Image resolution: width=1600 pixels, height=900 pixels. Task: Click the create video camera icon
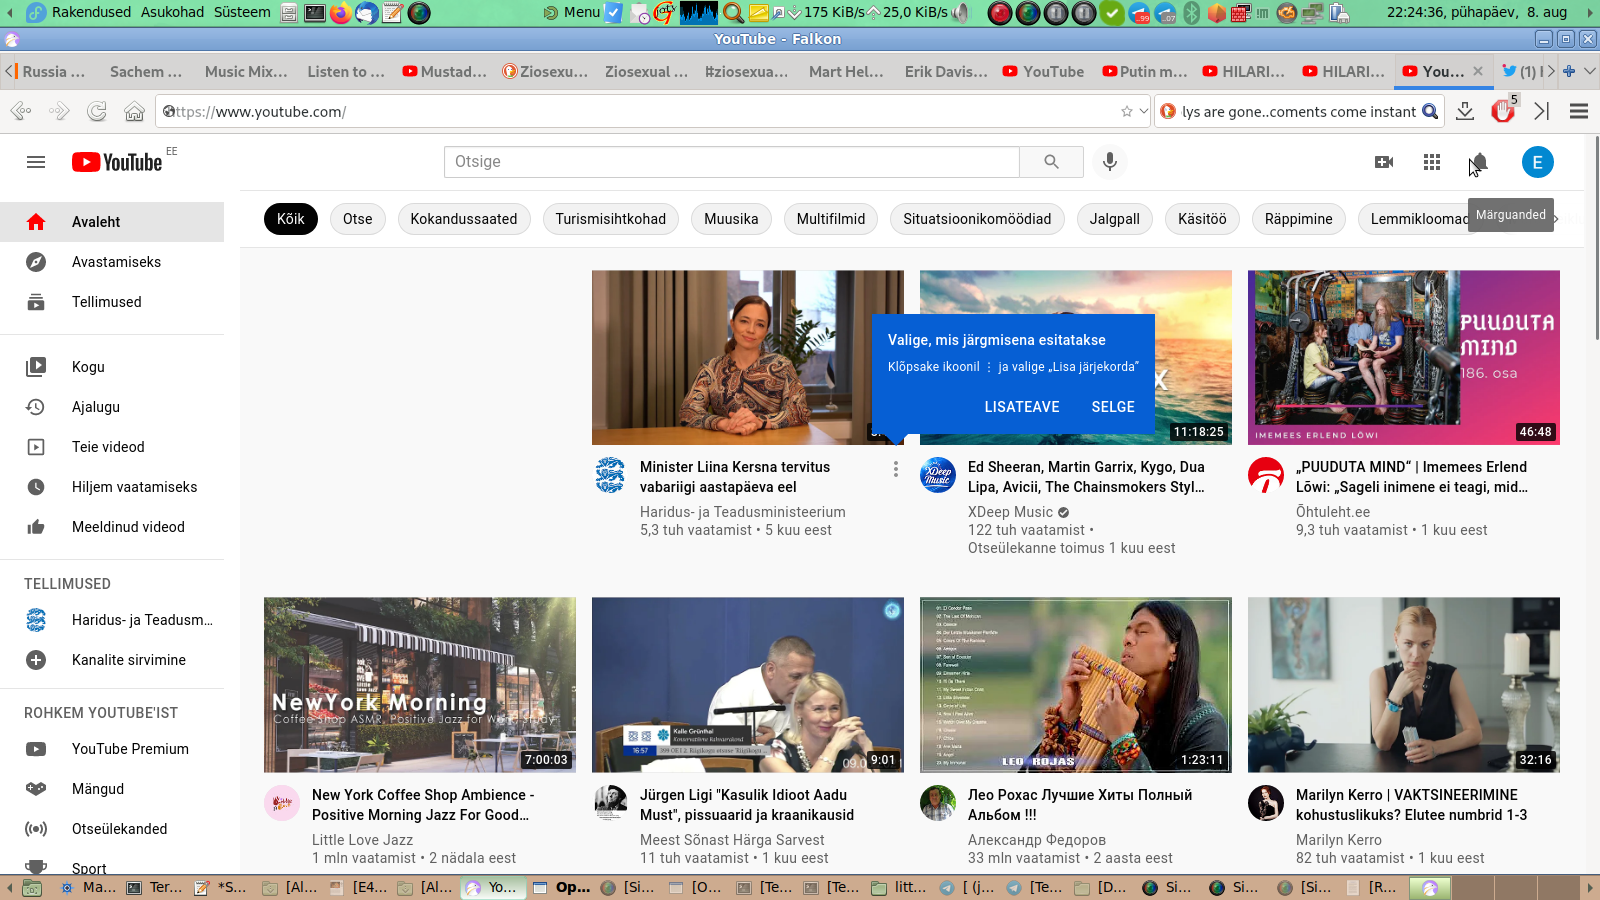pos(1384,162)
